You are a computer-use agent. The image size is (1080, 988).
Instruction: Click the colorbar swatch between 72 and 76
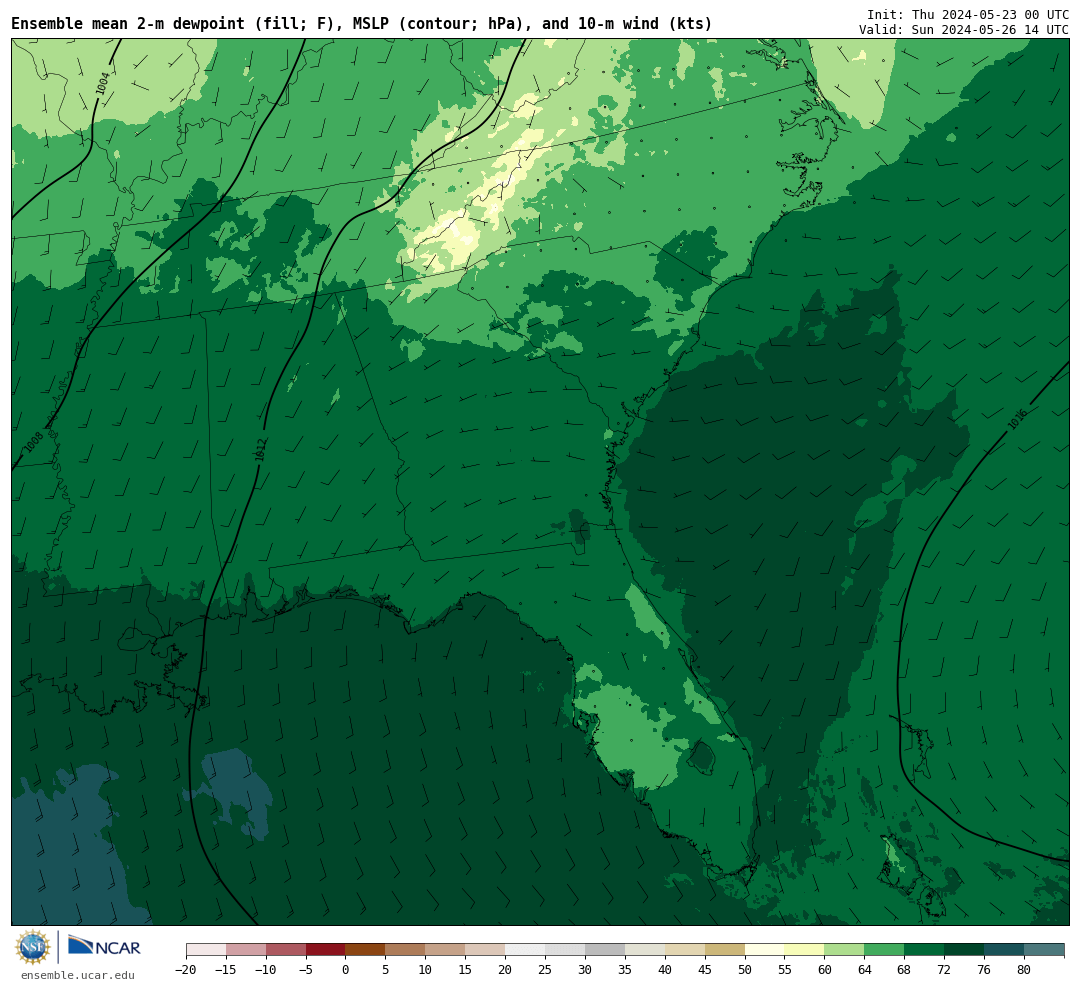click(x=964, y=950)
